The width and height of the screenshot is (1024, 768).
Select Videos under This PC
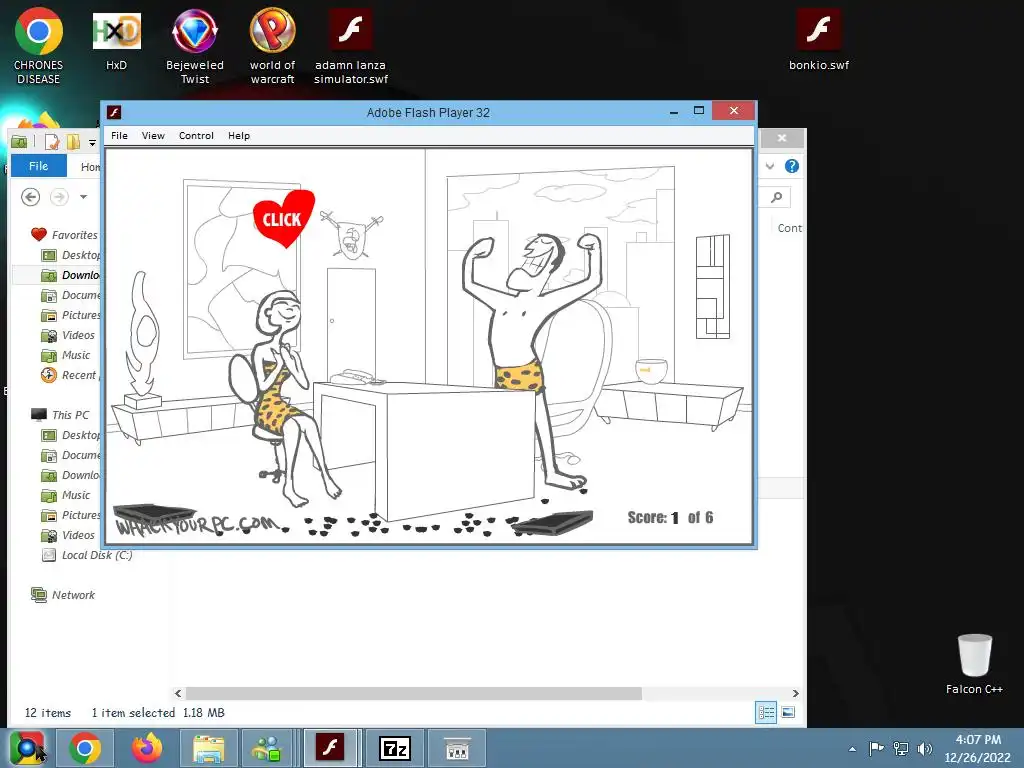(69, 535)
